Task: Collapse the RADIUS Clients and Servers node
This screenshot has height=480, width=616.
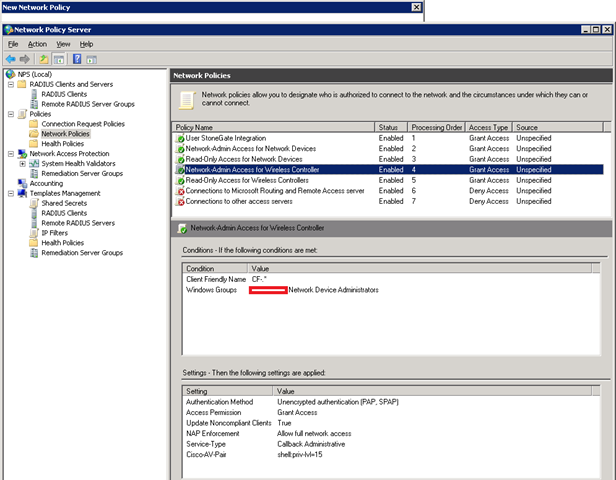Action: 10,84
